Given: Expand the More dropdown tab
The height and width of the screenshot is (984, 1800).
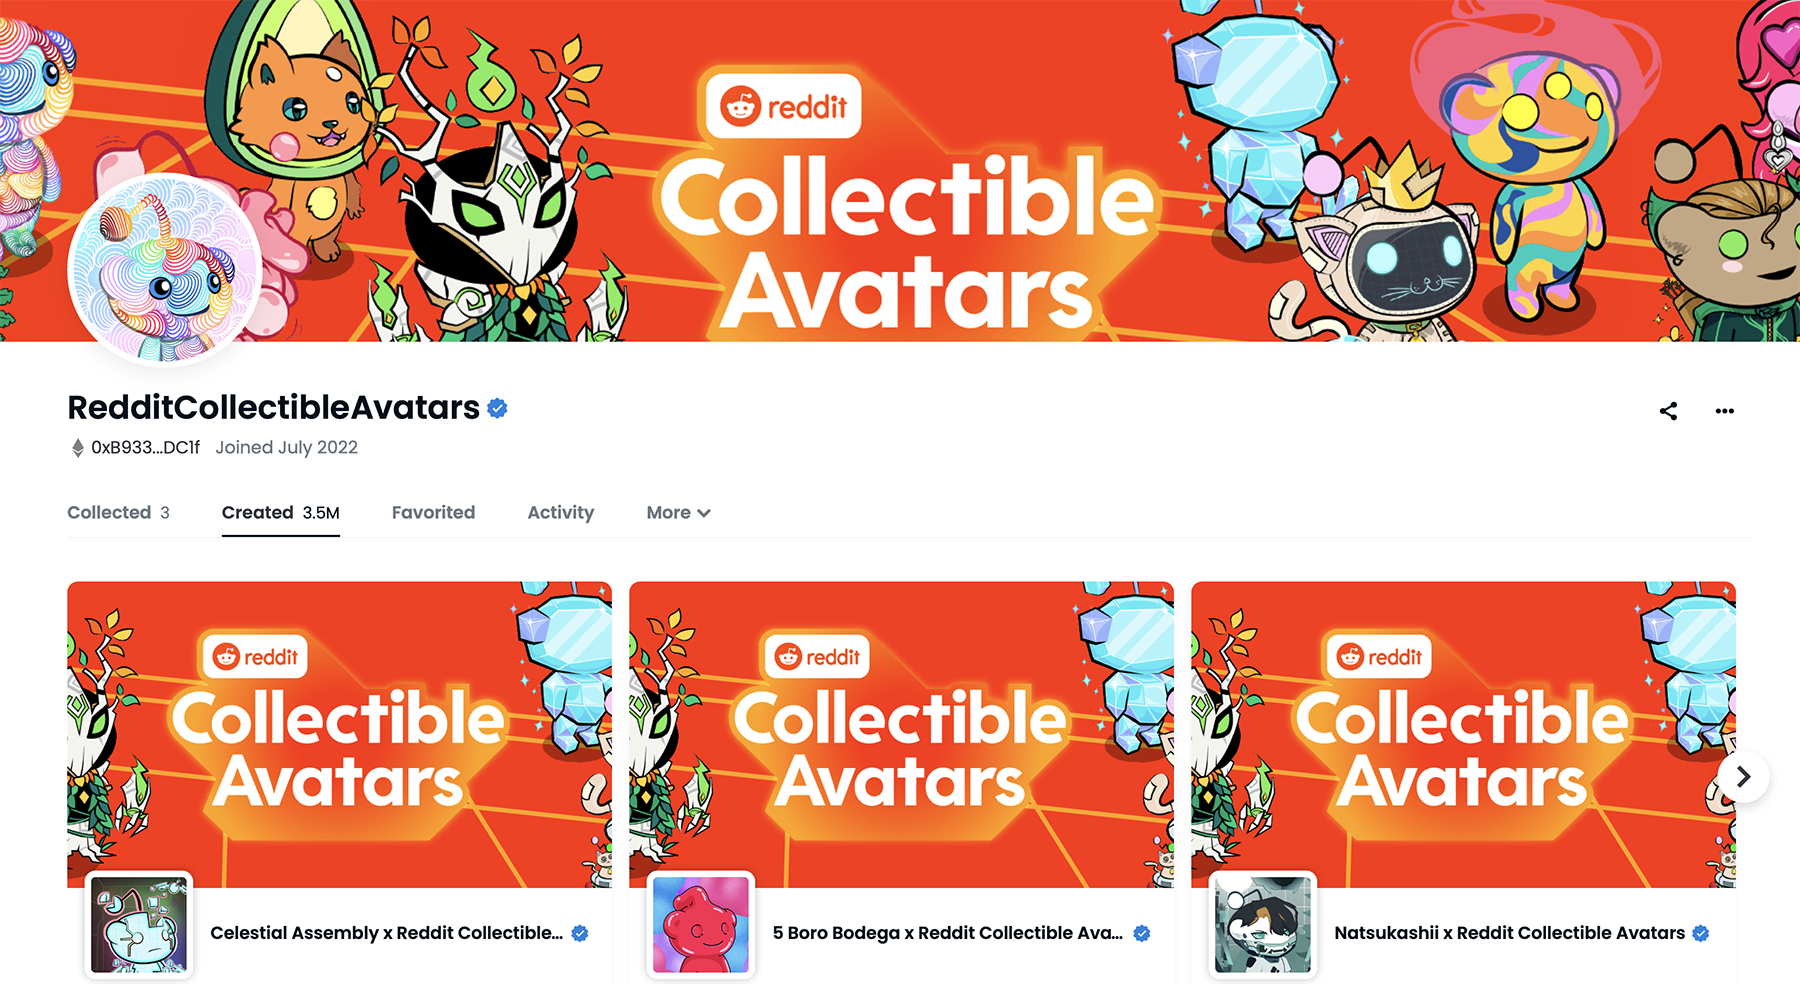Looking at the screenshot, I should tap(678, 512).
